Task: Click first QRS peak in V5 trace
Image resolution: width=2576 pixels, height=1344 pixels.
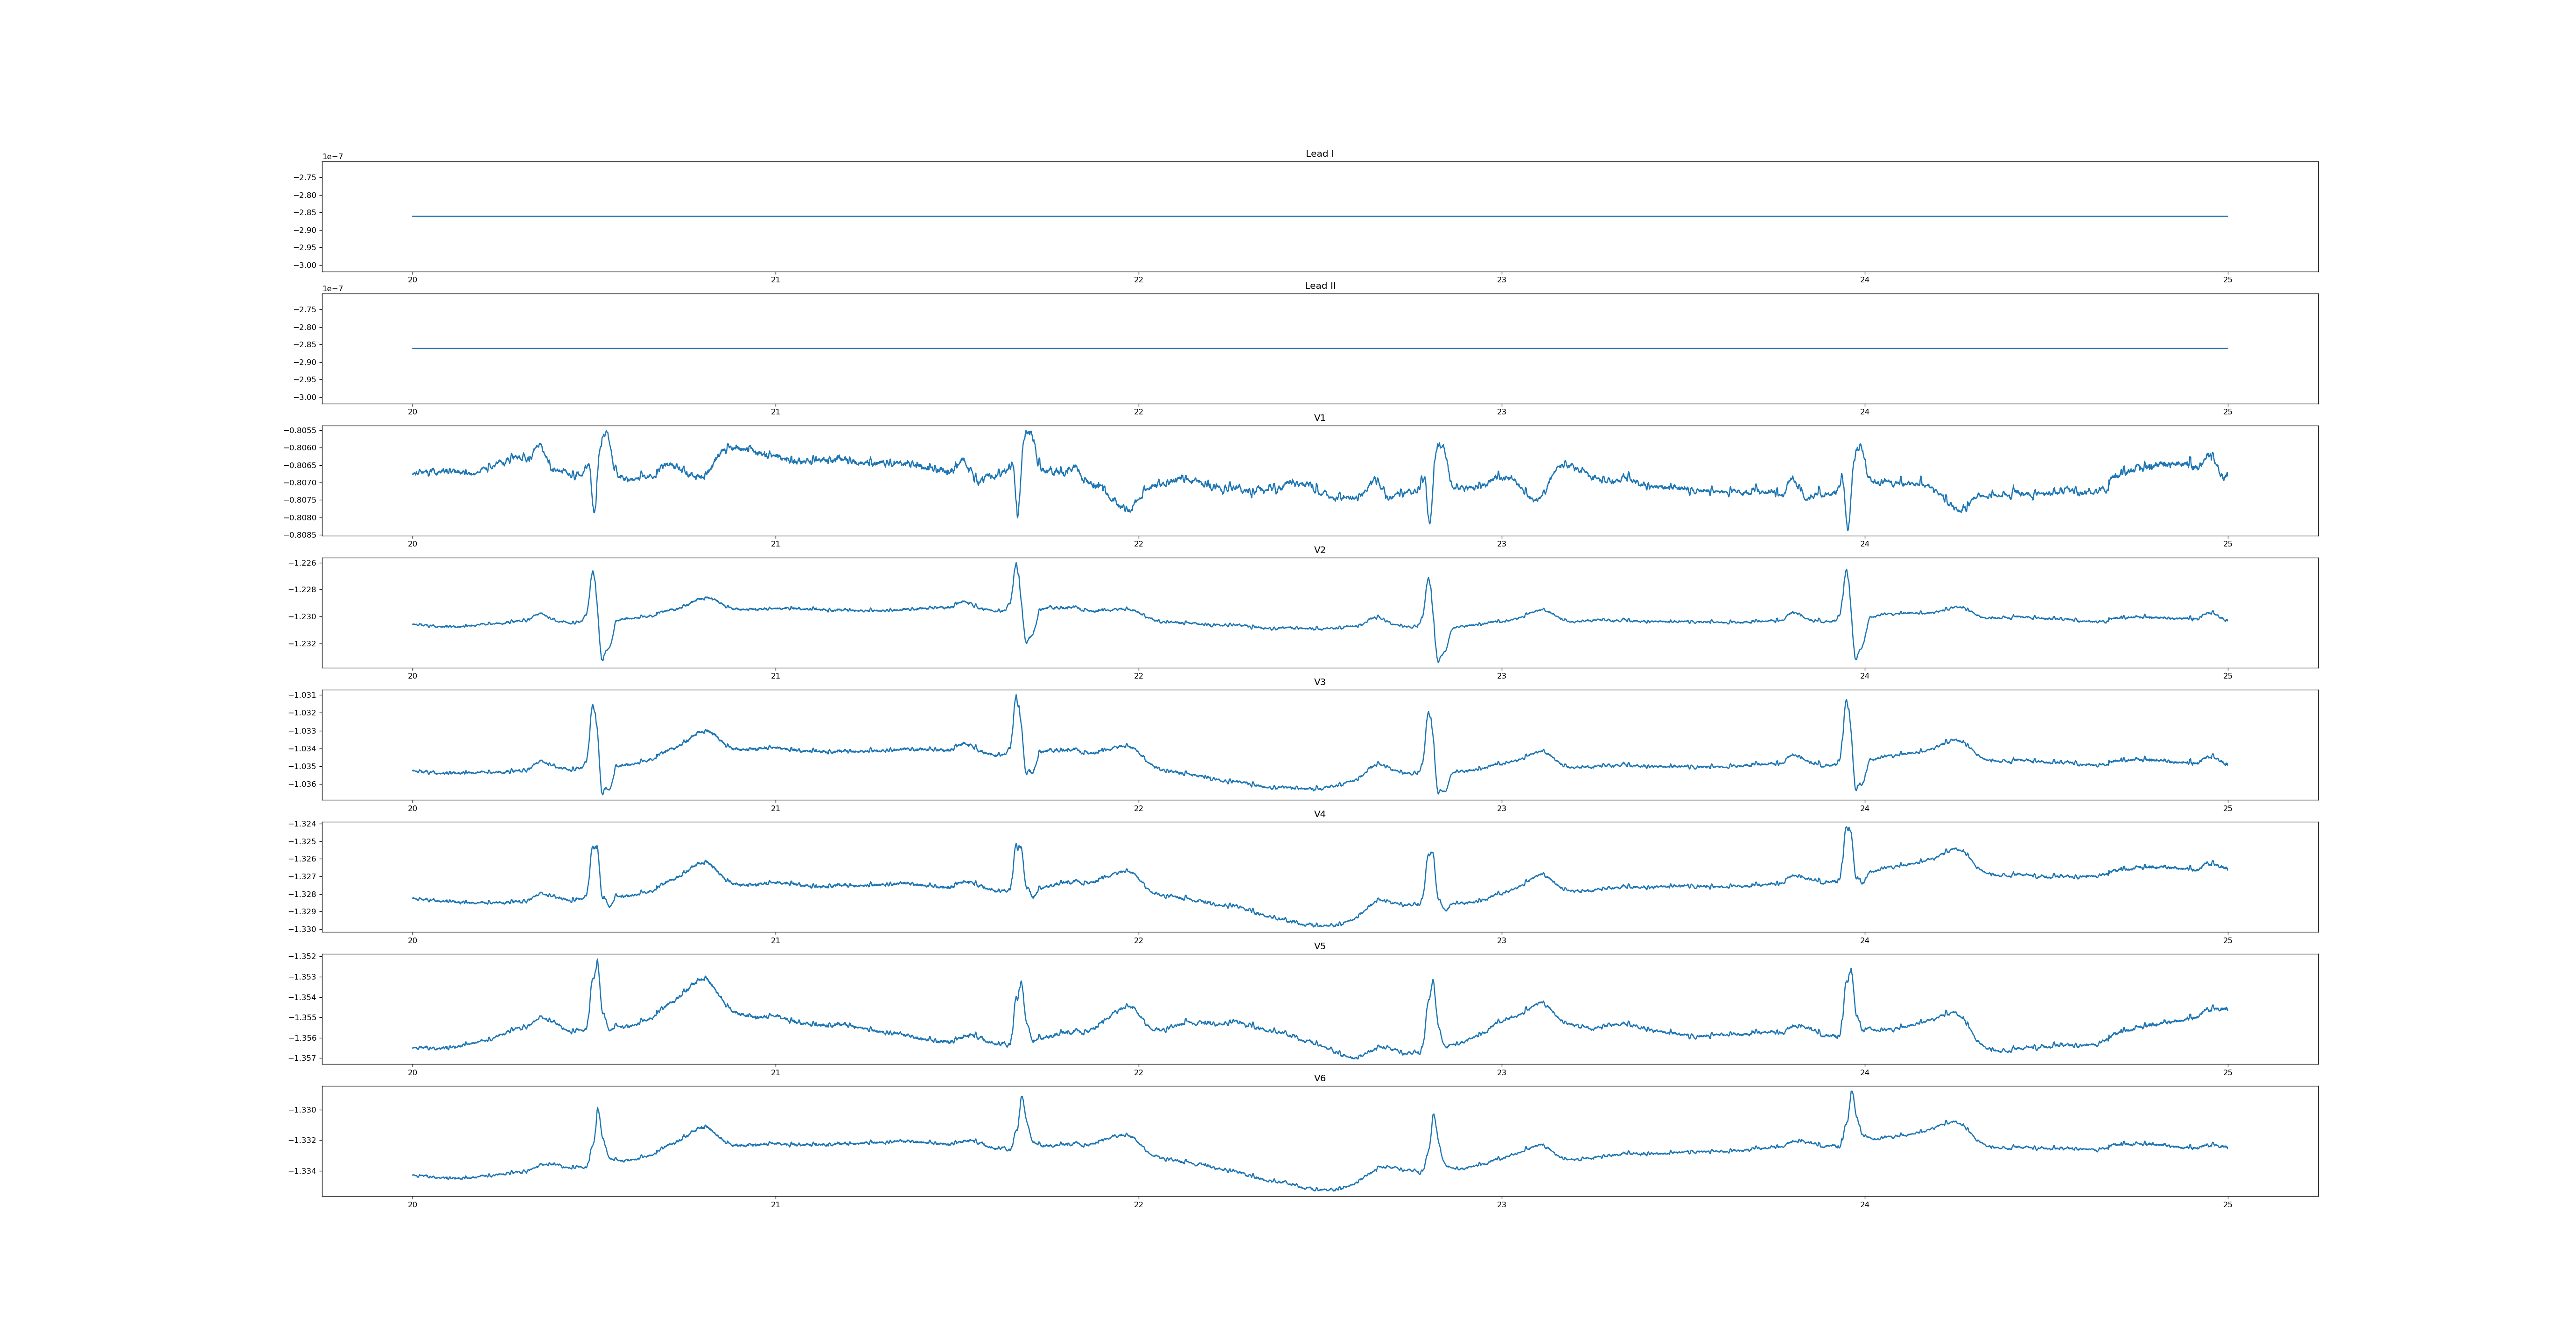Action: [597, 961]
